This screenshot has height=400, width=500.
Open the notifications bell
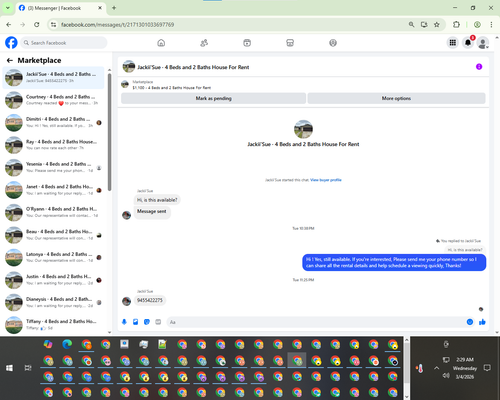[x=468, y=43]
